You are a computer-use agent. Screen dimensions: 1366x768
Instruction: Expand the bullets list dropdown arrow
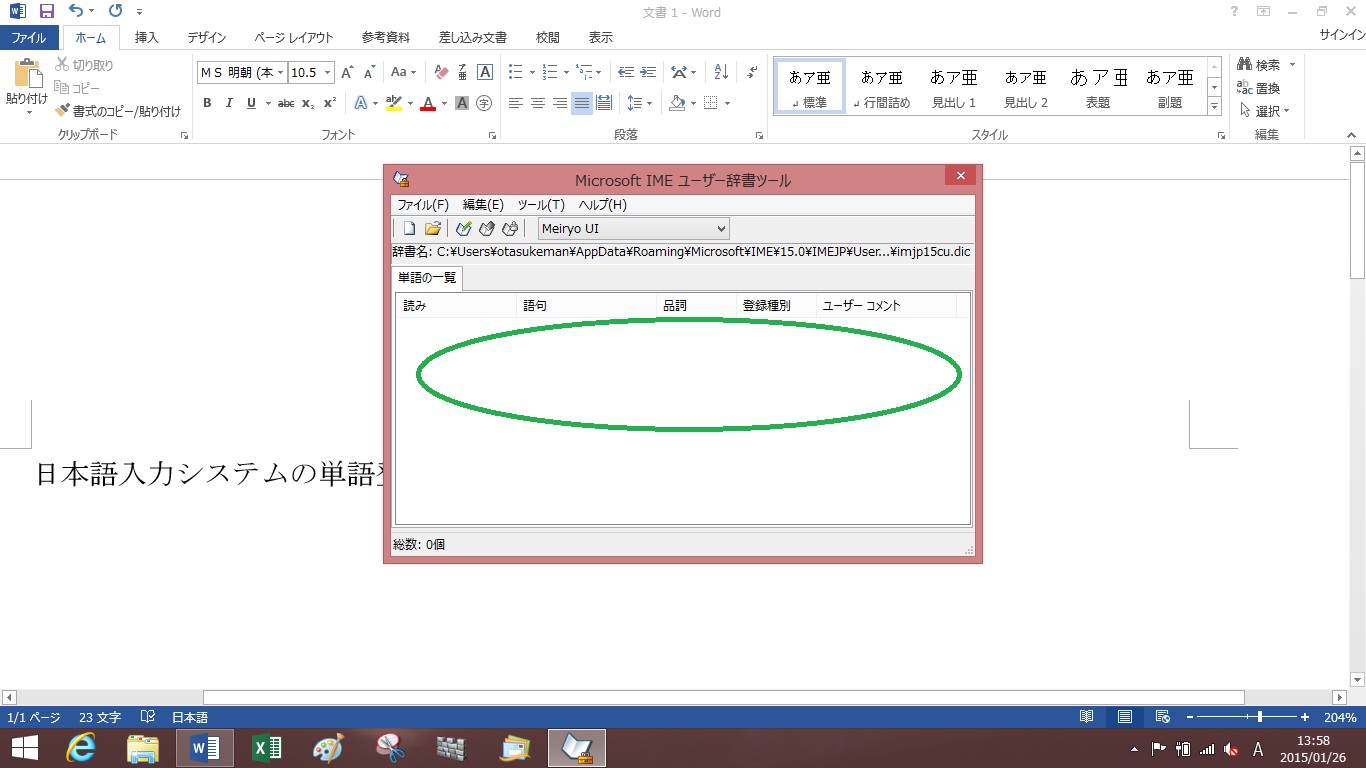pos(531,73)
